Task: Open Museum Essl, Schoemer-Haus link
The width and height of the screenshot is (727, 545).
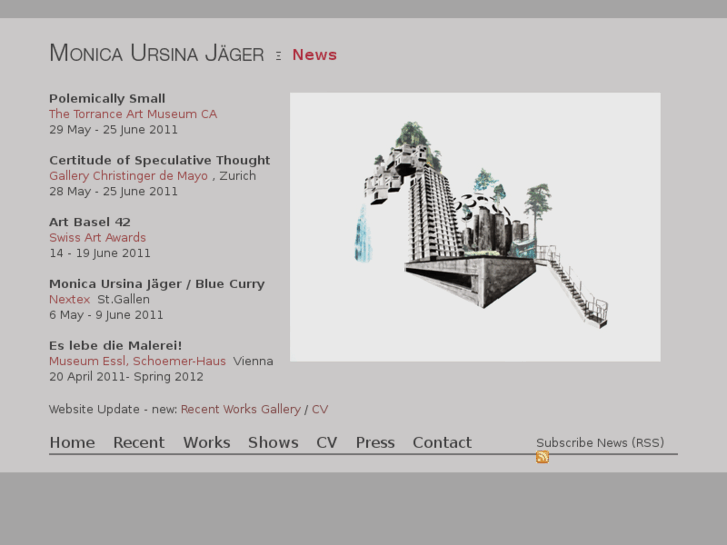Action: coord(138,361)
